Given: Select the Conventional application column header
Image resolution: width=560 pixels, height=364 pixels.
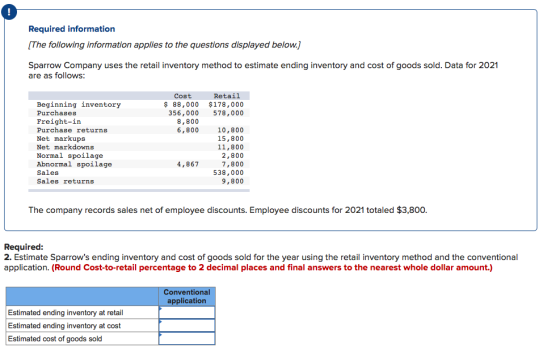Looking at the screenshot, I should coord(187,296).
